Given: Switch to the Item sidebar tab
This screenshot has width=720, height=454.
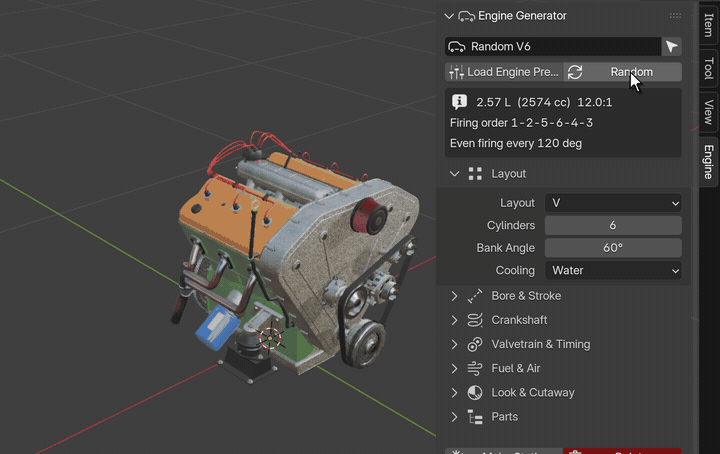Looking at the screenshot, I should click(709, 25).
